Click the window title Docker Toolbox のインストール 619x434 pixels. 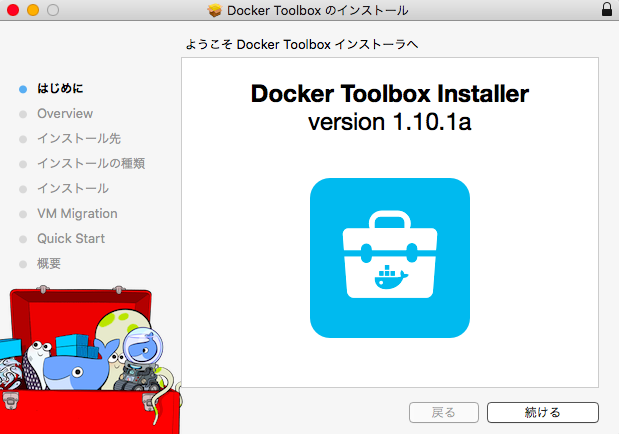318,10
